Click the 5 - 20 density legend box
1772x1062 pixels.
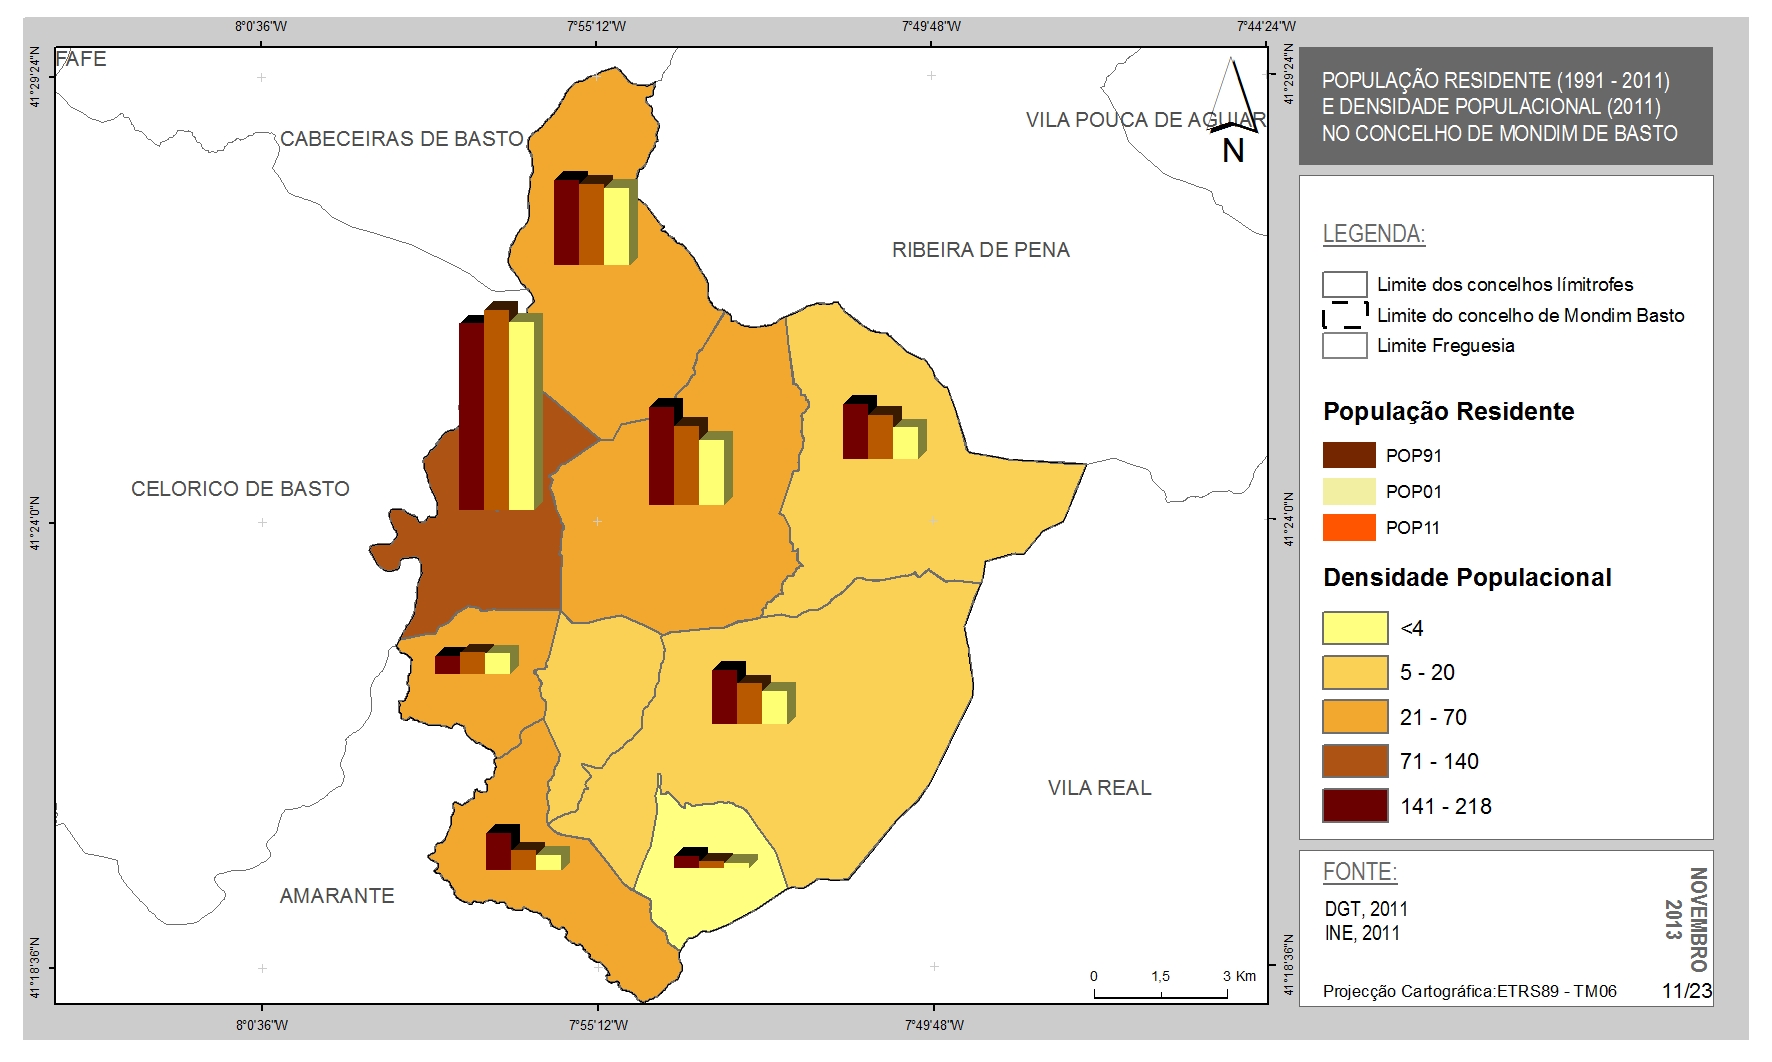coord(1355,672)
